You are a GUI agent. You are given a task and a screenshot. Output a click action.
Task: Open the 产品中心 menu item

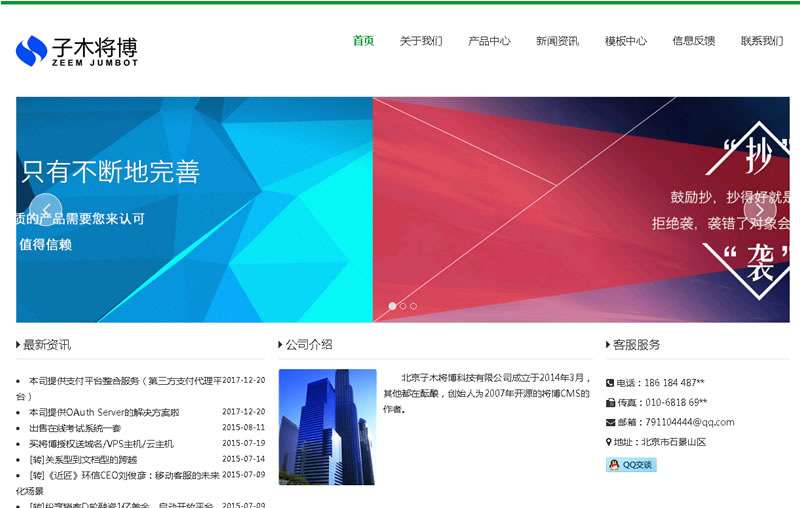(489, 41)
